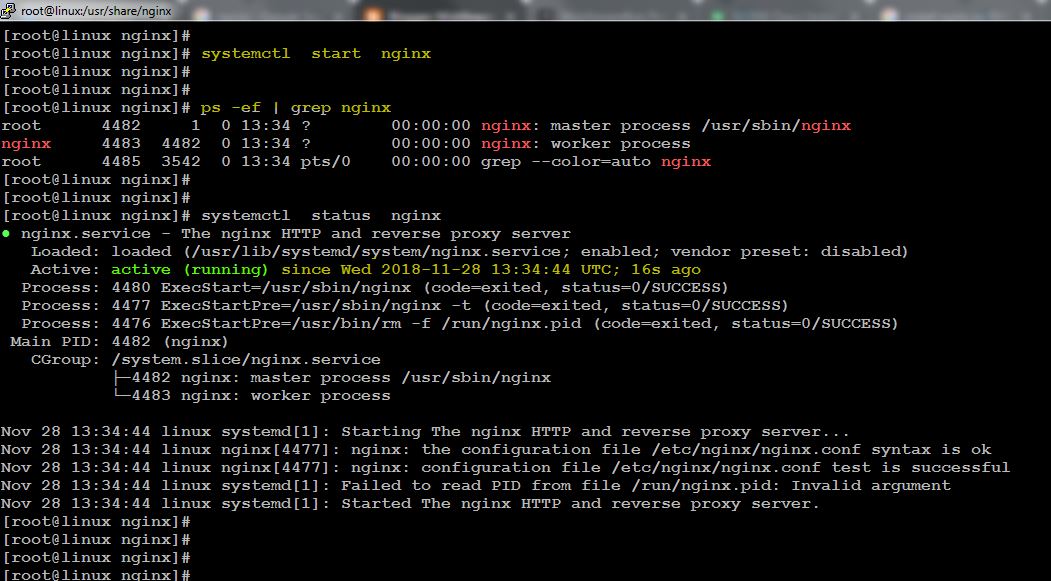
Task: Click '16s ago' in the Active line
Action: (666, 270)
